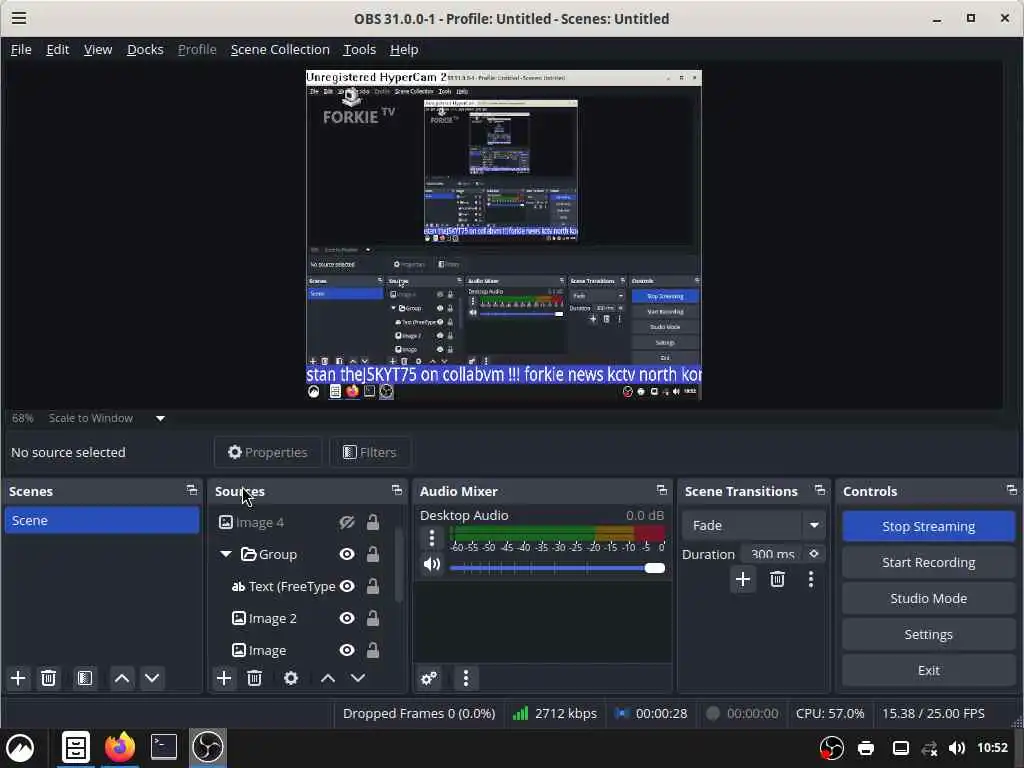1024x768 pixels.
Task: Open the Help menu
Action: click(404, 50)
